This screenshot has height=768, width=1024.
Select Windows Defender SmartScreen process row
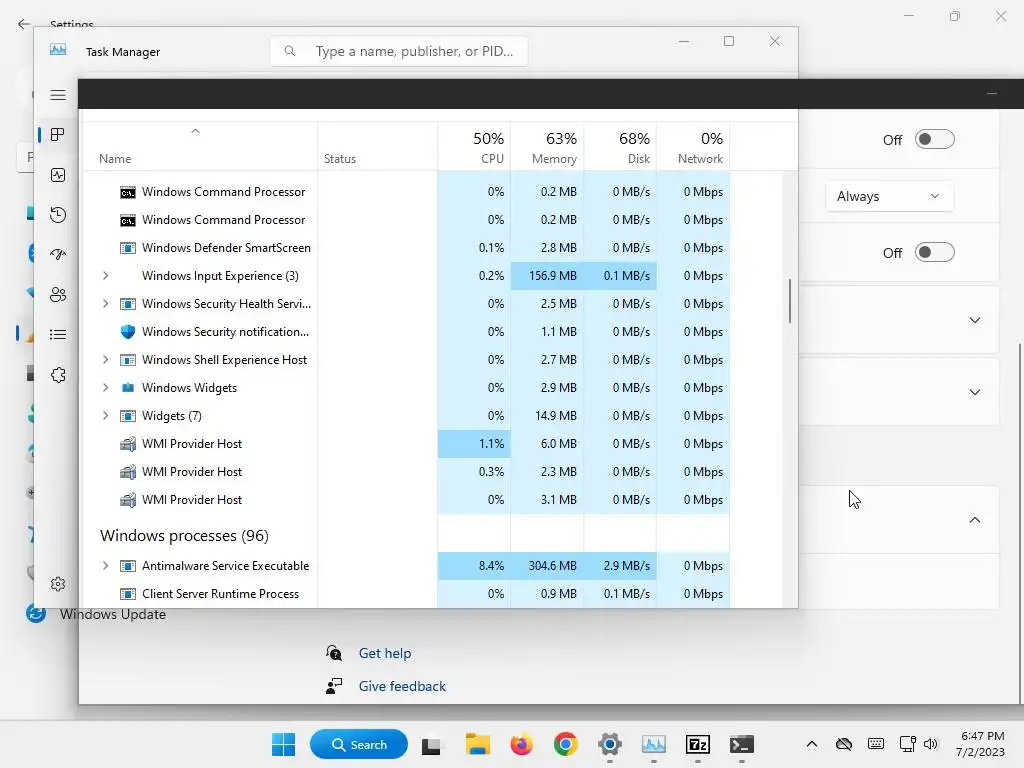[x=406, y=248]
